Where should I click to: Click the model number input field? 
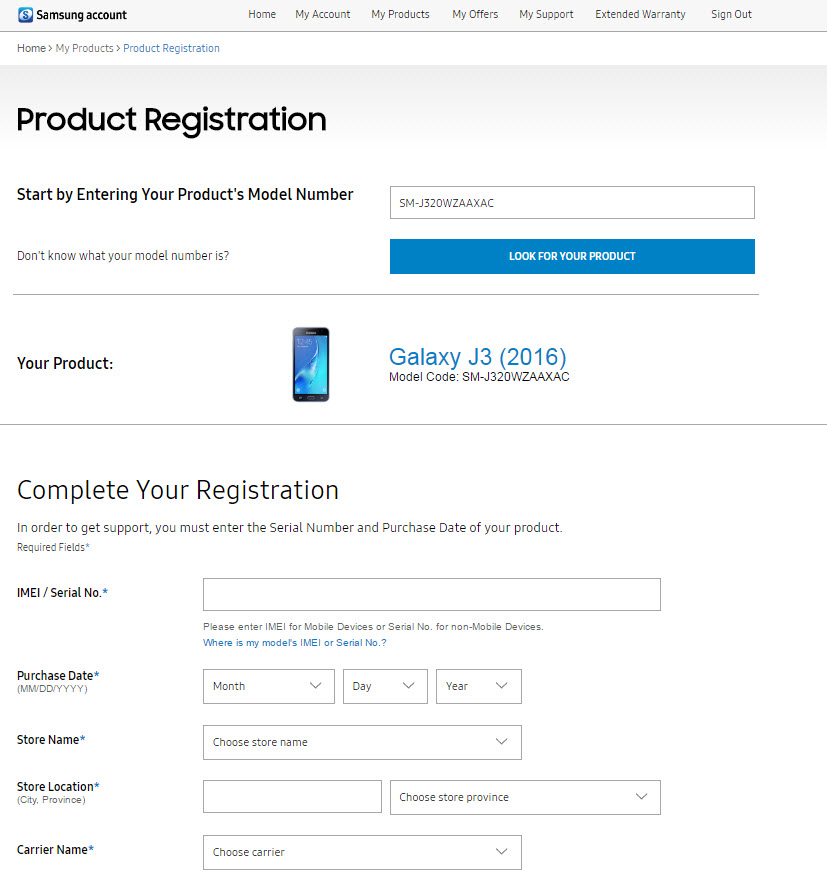coord(572,203)
